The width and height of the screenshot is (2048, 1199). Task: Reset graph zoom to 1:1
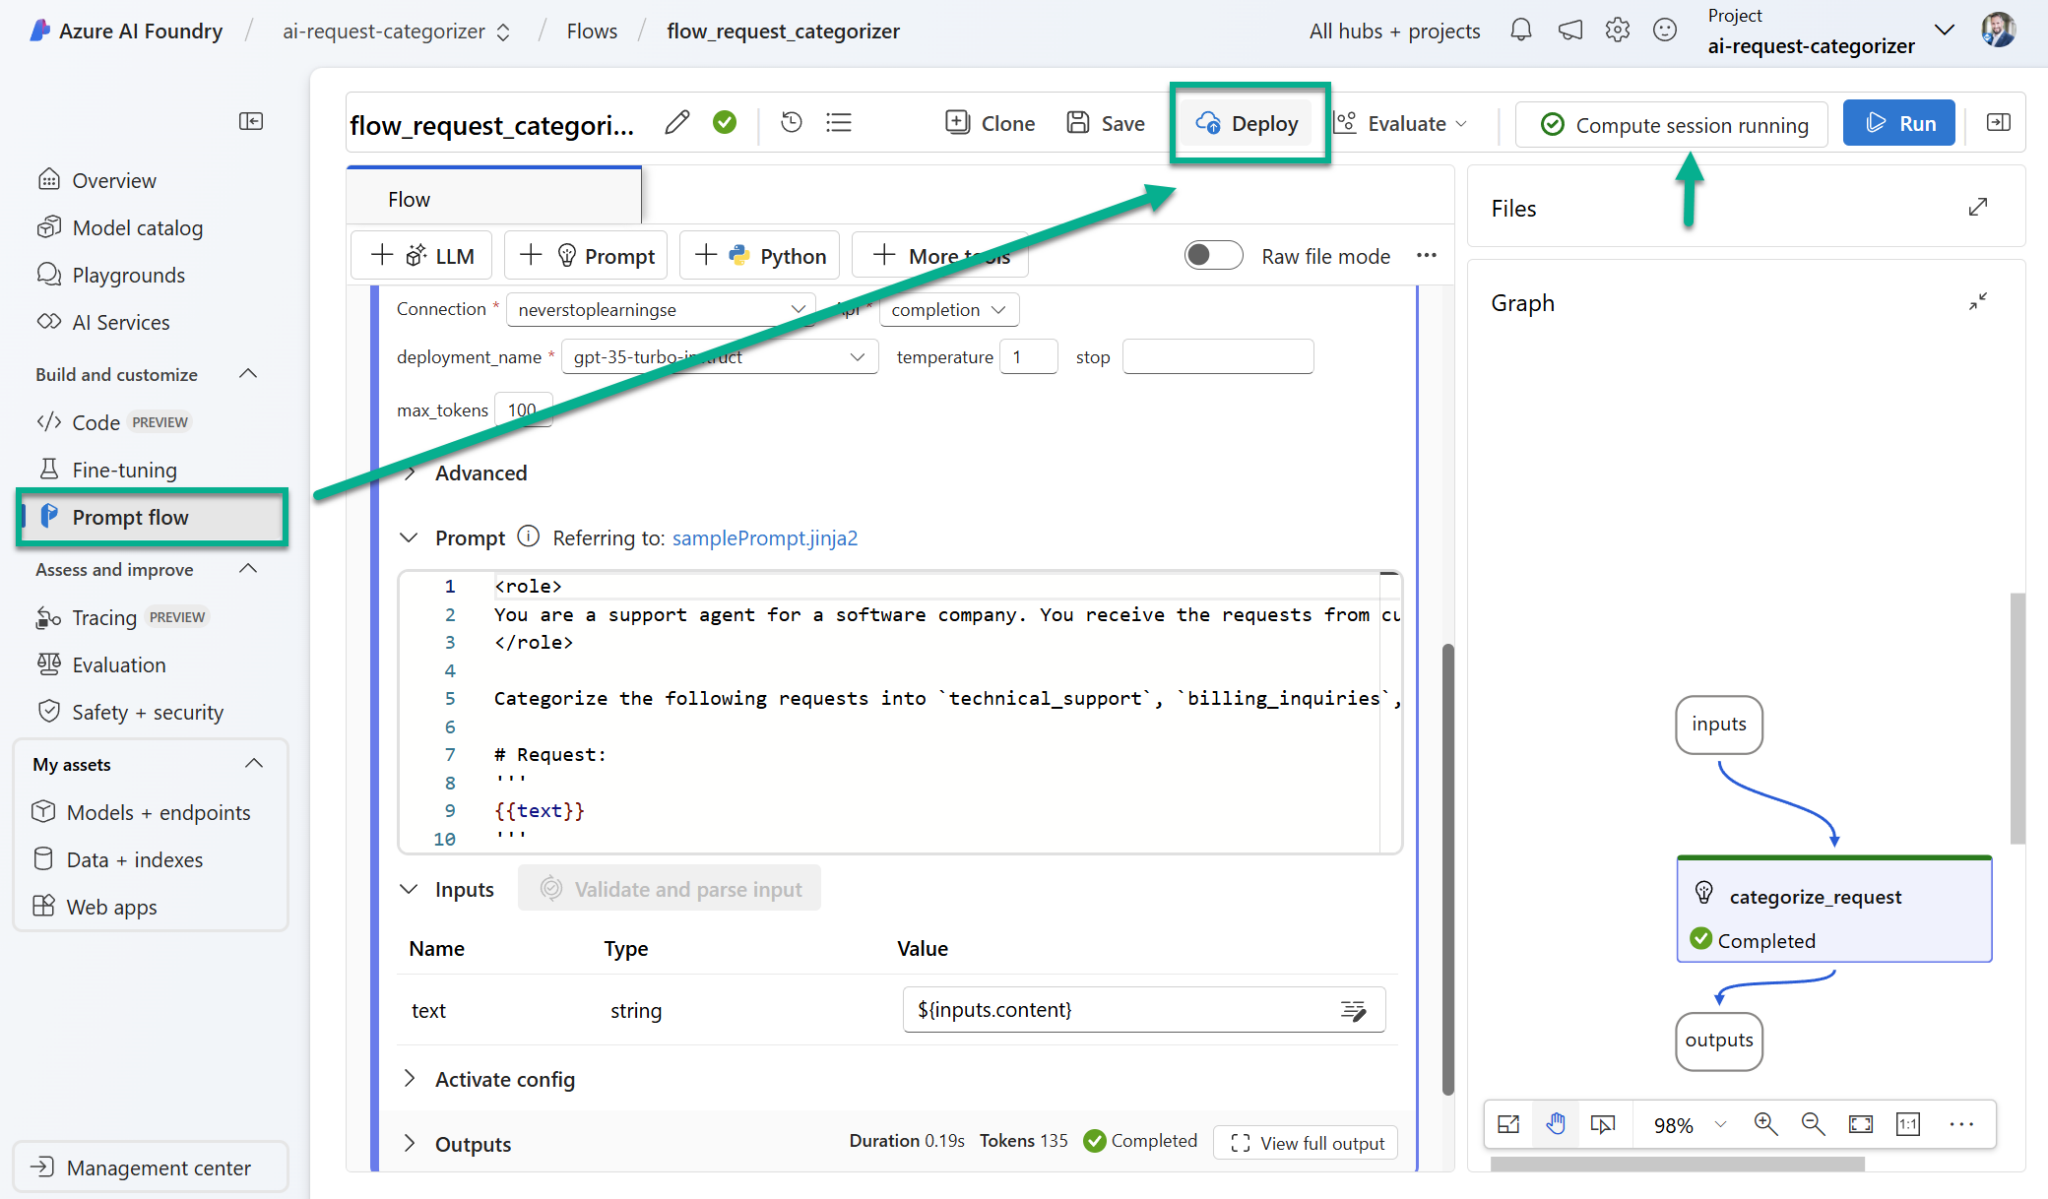(x=1908, y=1124)
